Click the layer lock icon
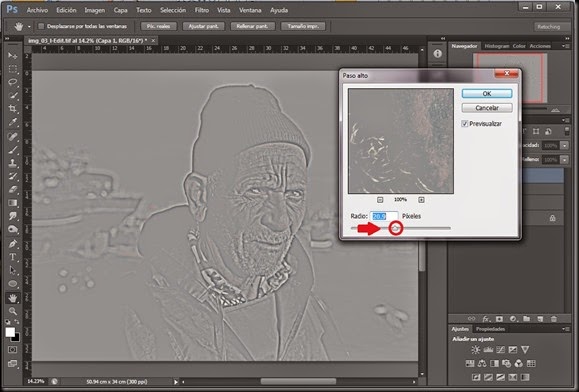The height and width of the screenshot is (392, 579). click(x=552, y=218)
